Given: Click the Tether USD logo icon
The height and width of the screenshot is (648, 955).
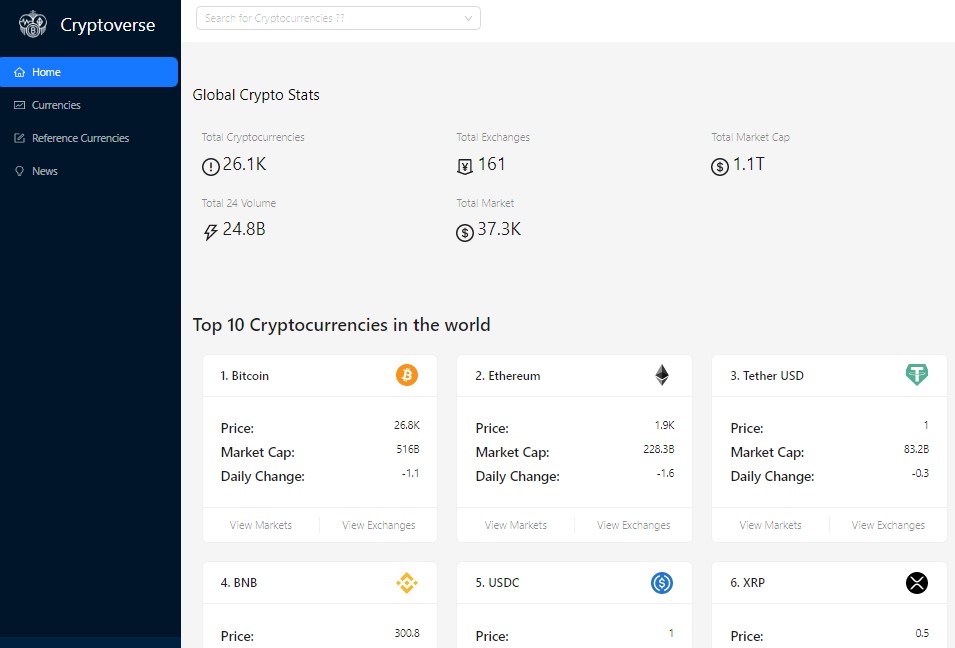Looking at the screenshot, I should point(916,375).
